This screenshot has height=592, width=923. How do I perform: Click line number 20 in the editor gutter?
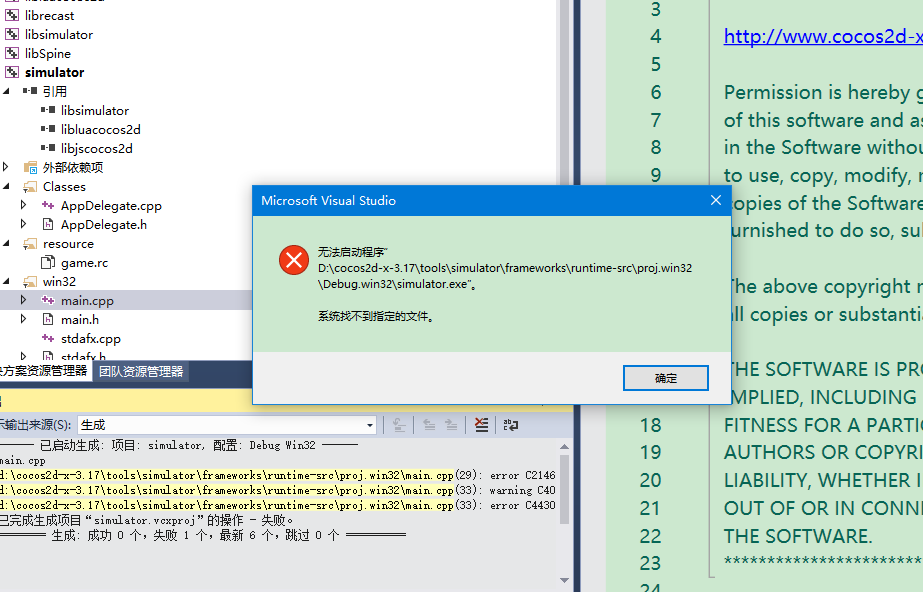650,480
